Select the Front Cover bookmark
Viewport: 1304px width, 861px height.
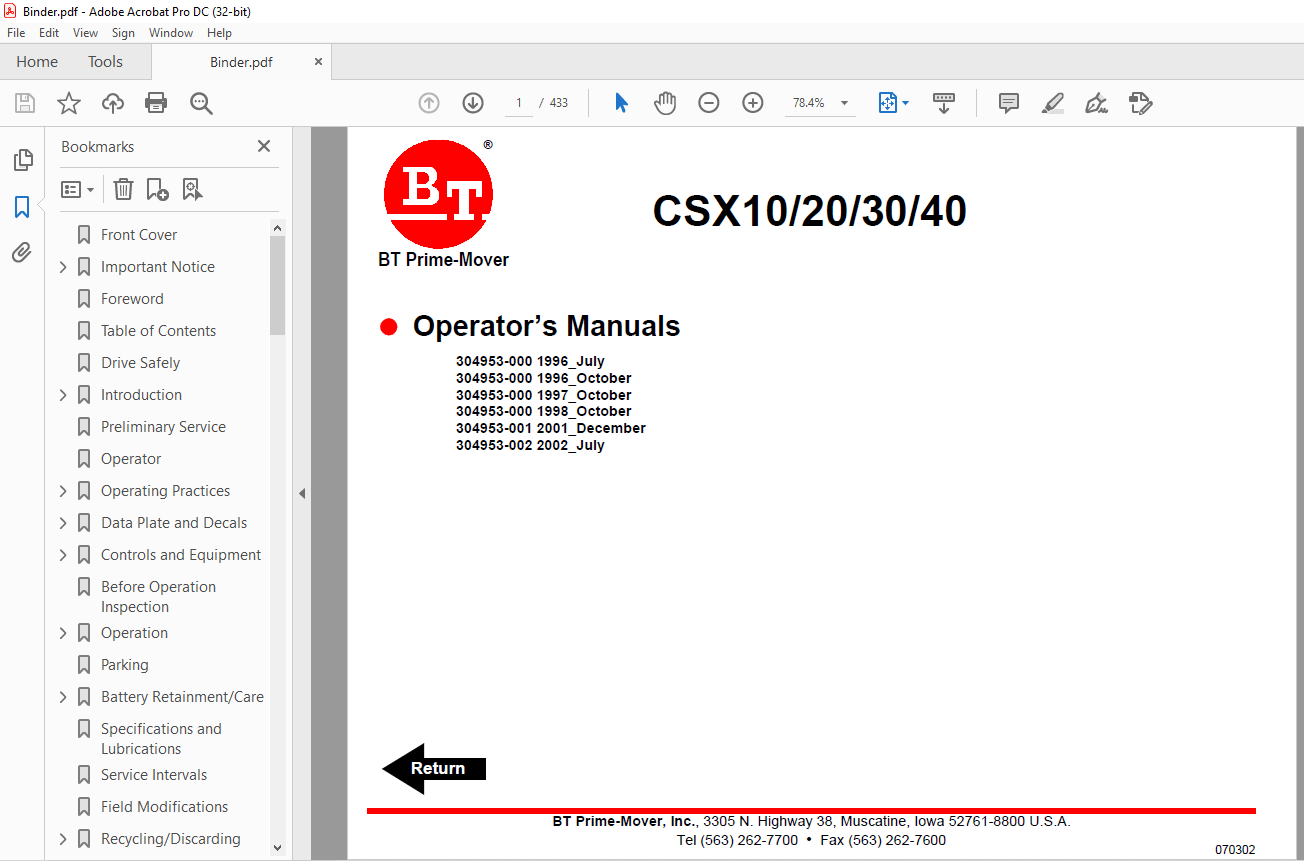[x=139, y=235]
